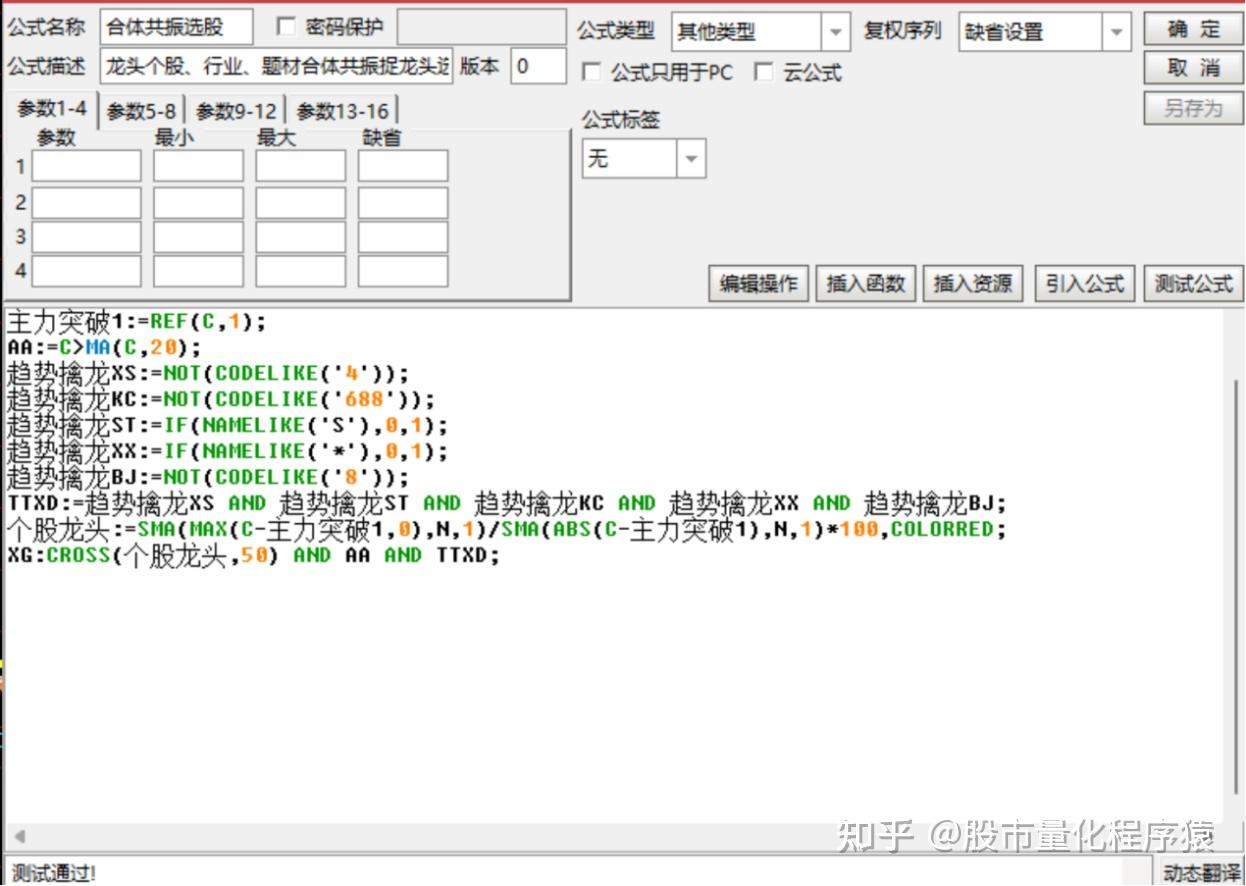Click row 1 参数 name field
The height and width of the screenshot is (886, 1246).
pos(86,166)
